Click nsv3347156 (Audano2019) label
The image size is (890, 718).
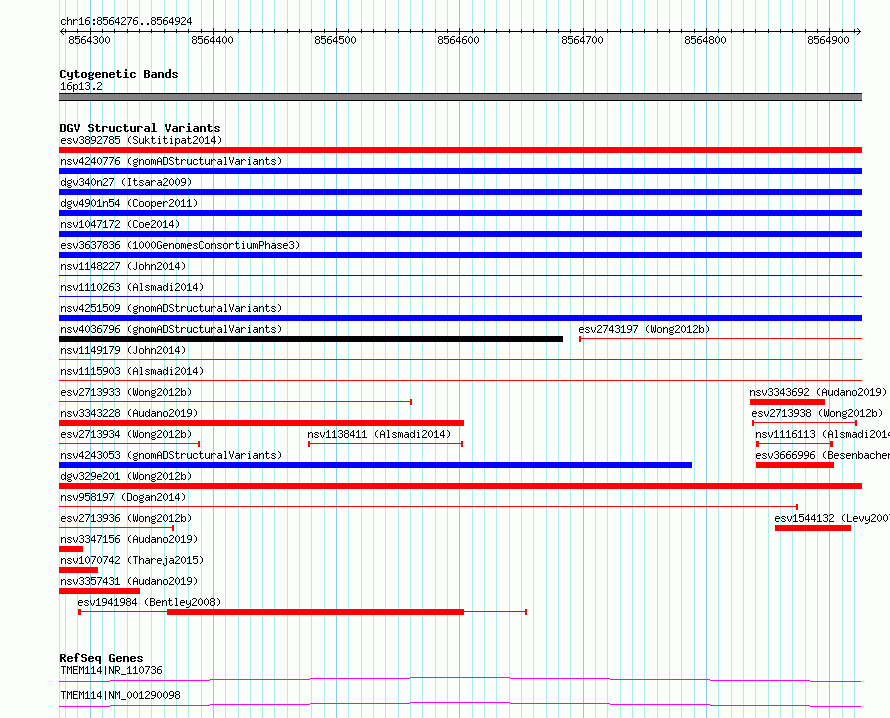point(129,539)
